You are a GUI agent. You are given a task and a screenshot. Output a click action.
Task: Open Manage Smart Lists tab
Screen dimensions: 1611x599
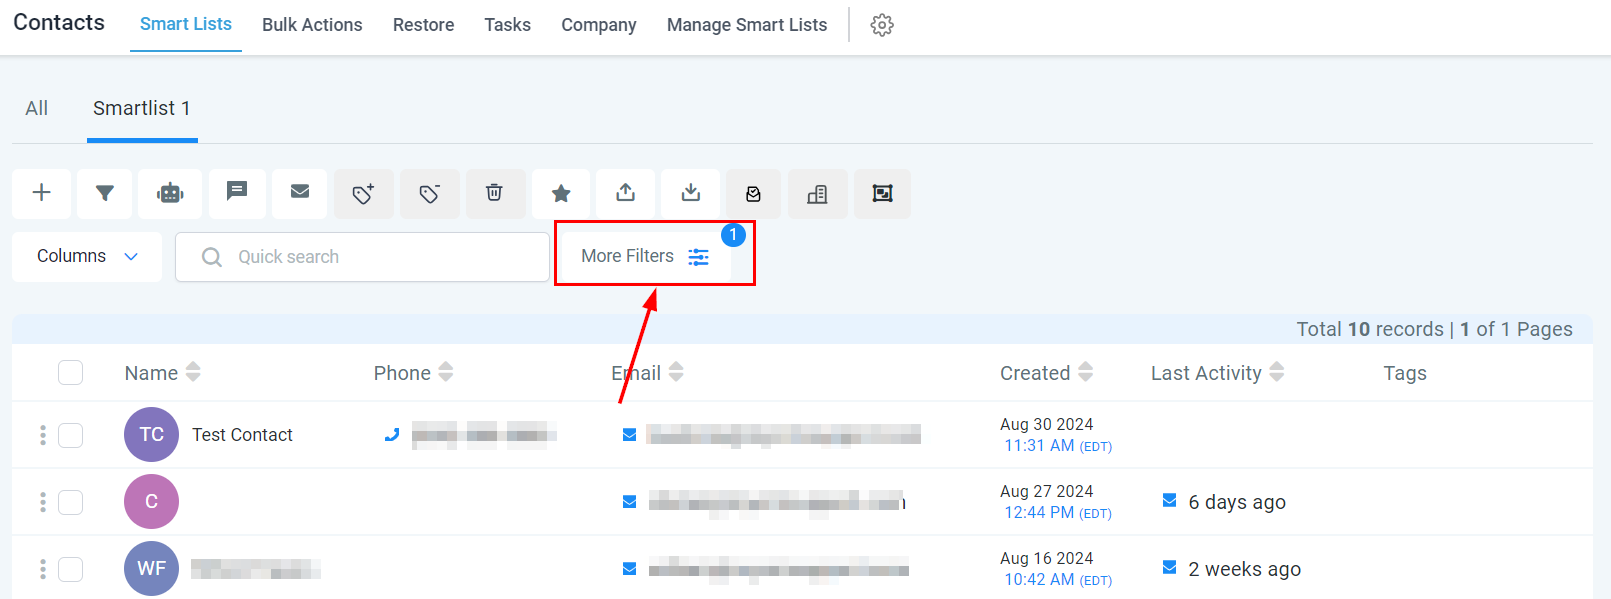[x=747, y=25]
